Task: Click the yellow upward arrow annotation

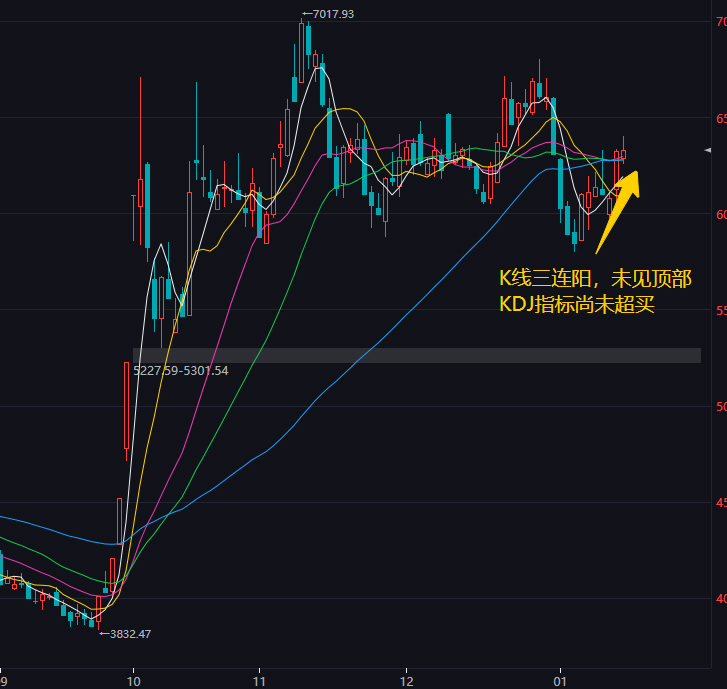Action: 618,210
